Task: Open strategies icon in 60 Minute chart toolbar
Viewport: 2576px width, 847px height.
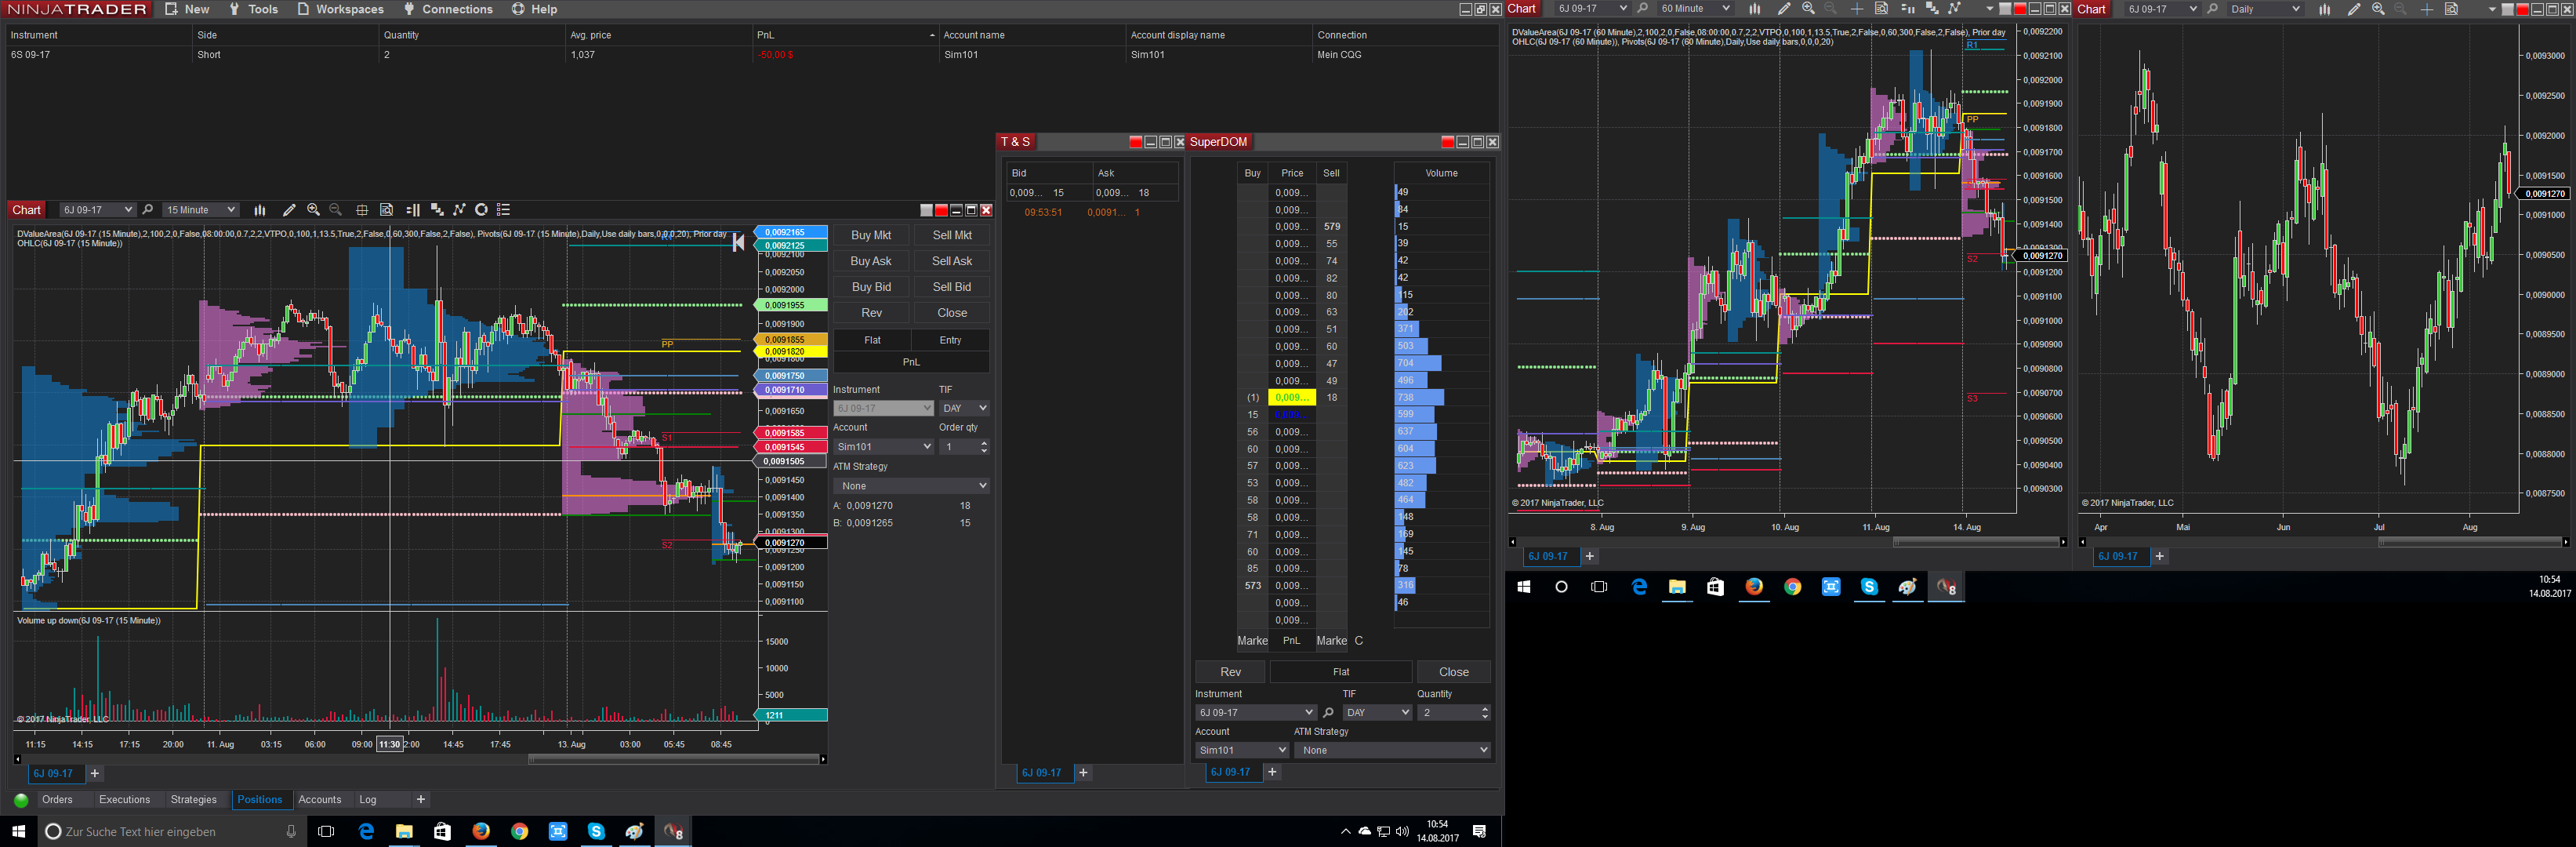Action: [1955, 9]
